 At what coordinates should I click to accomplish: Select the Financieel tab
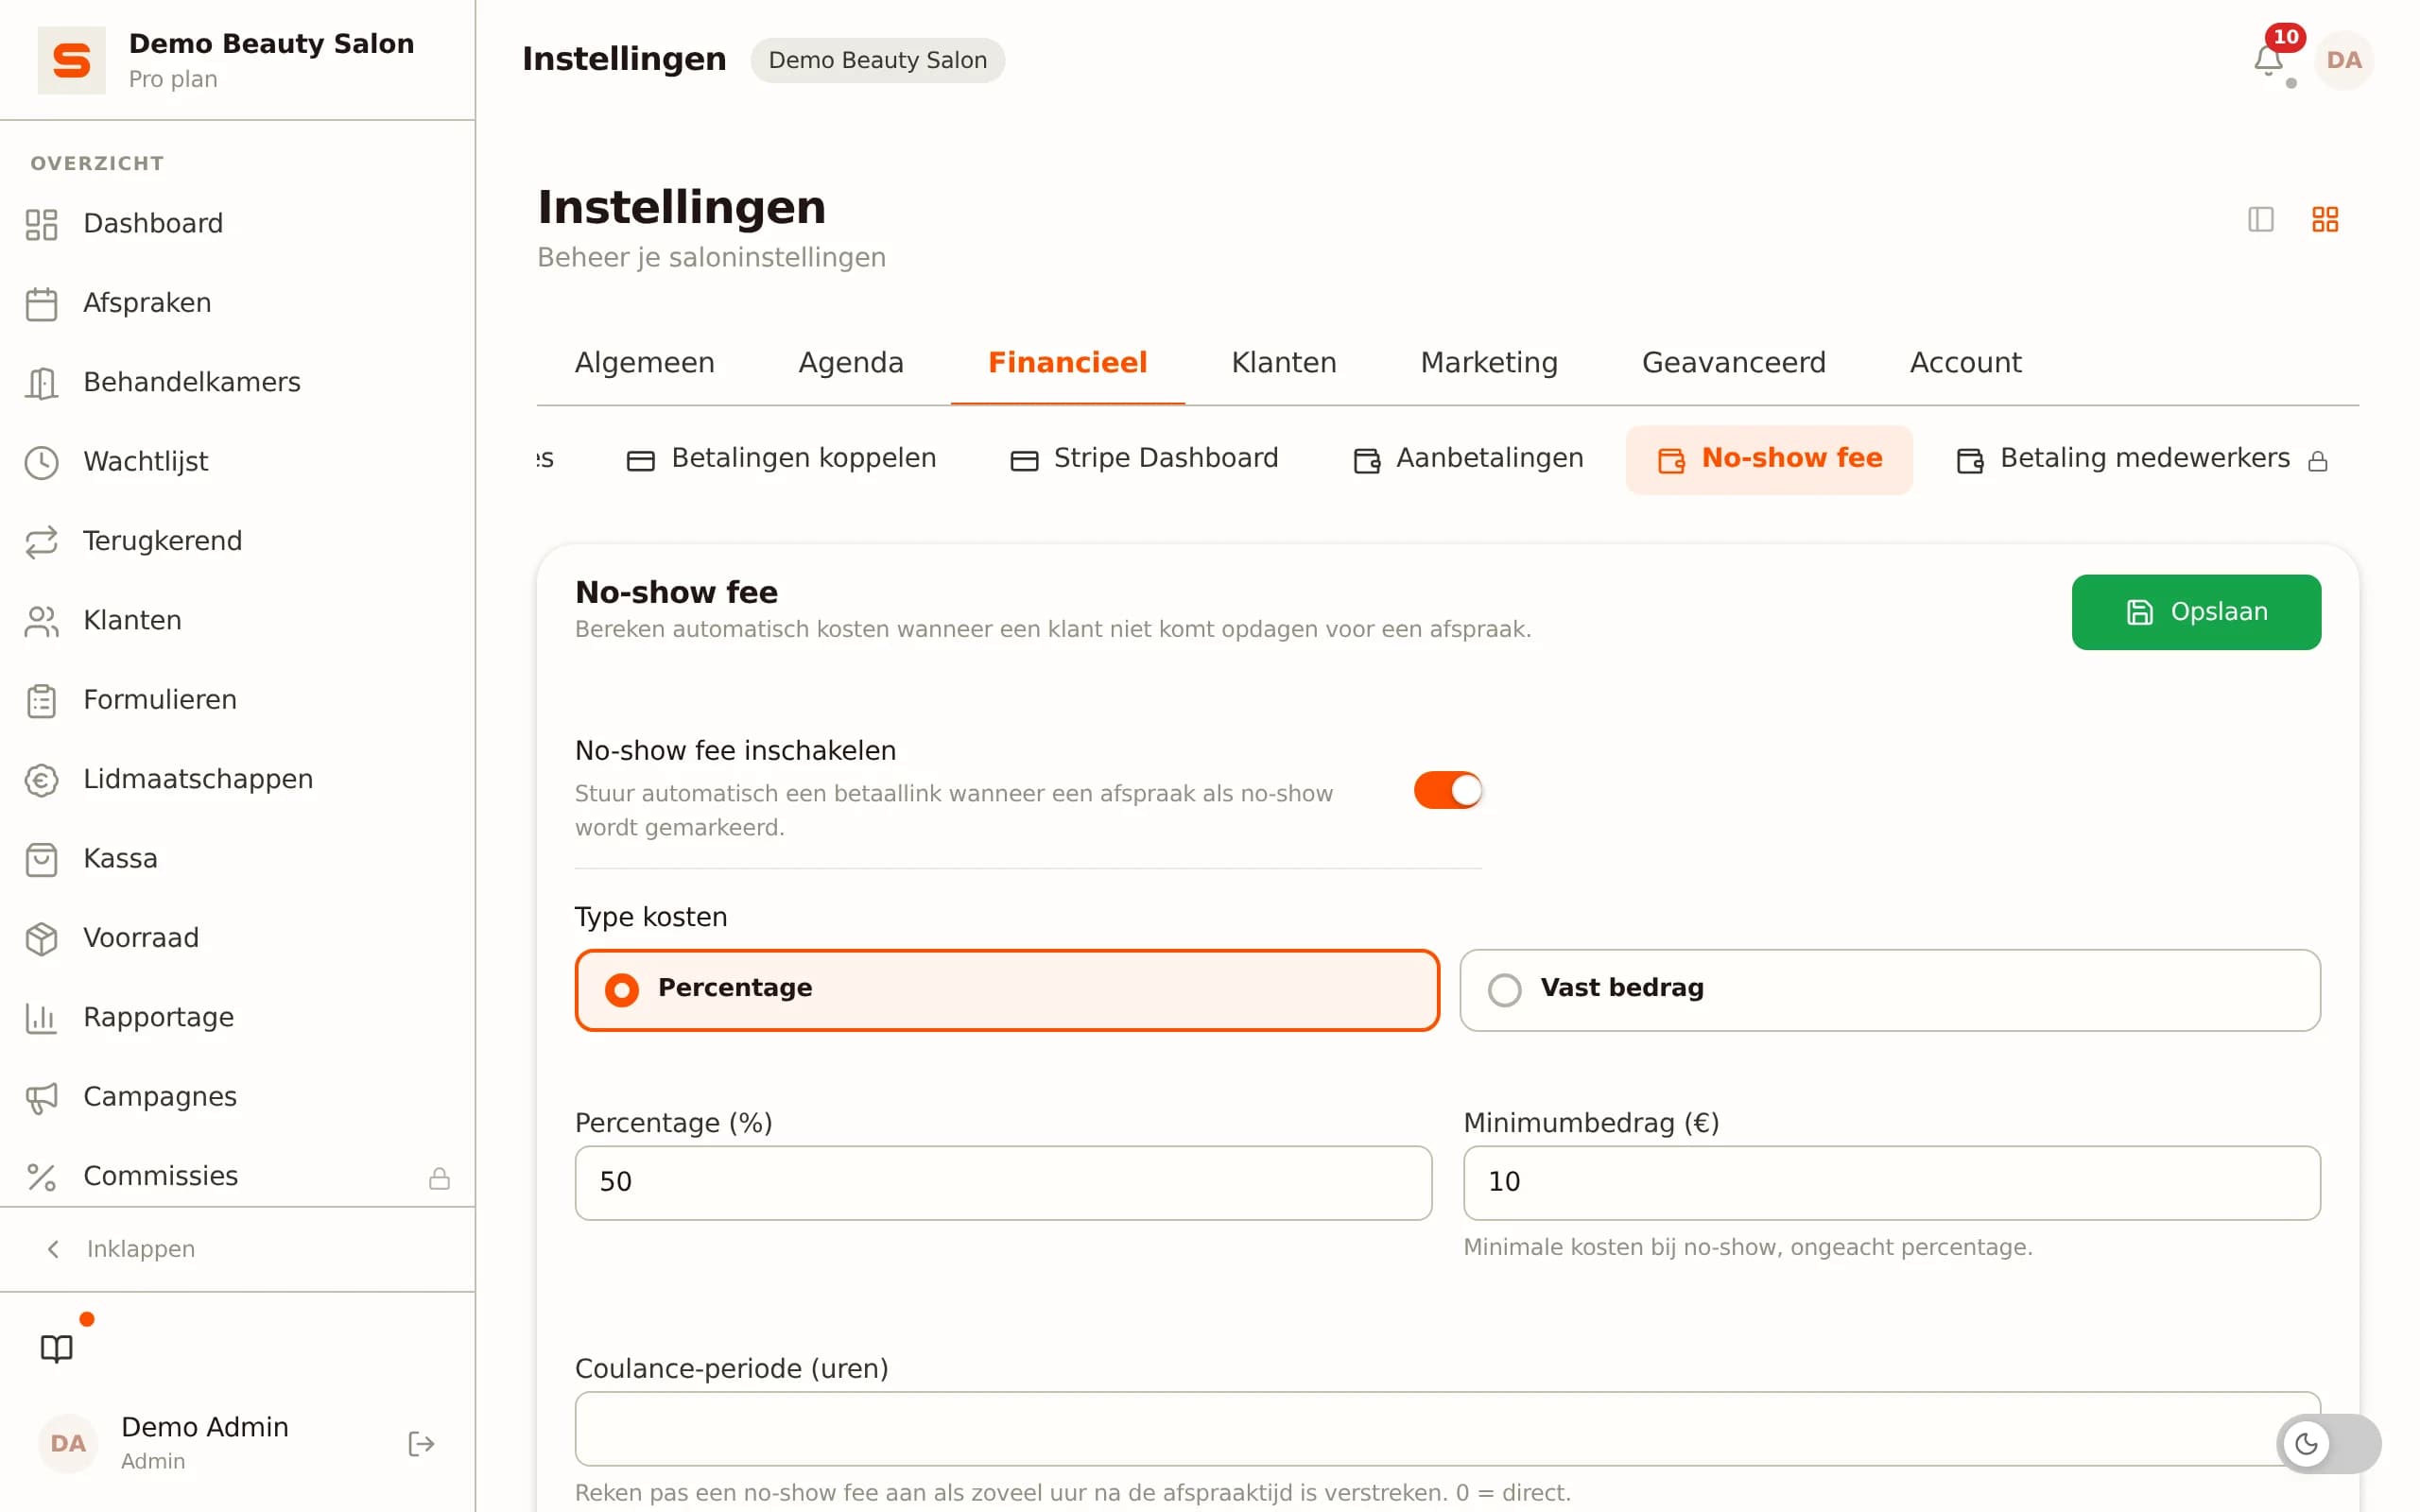[1067, 362]
